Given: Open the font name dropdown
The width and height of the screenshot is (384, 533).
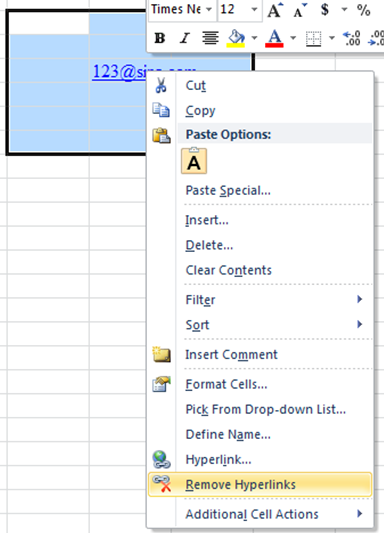Looking at the screenshot, I should tap(209, 10).
